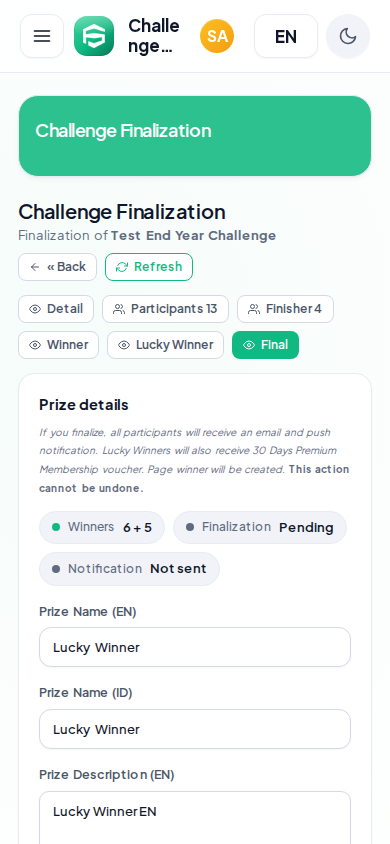390x844 pixels.
Task: Toggle dark mode moon icon
Action: pos(348,36)
